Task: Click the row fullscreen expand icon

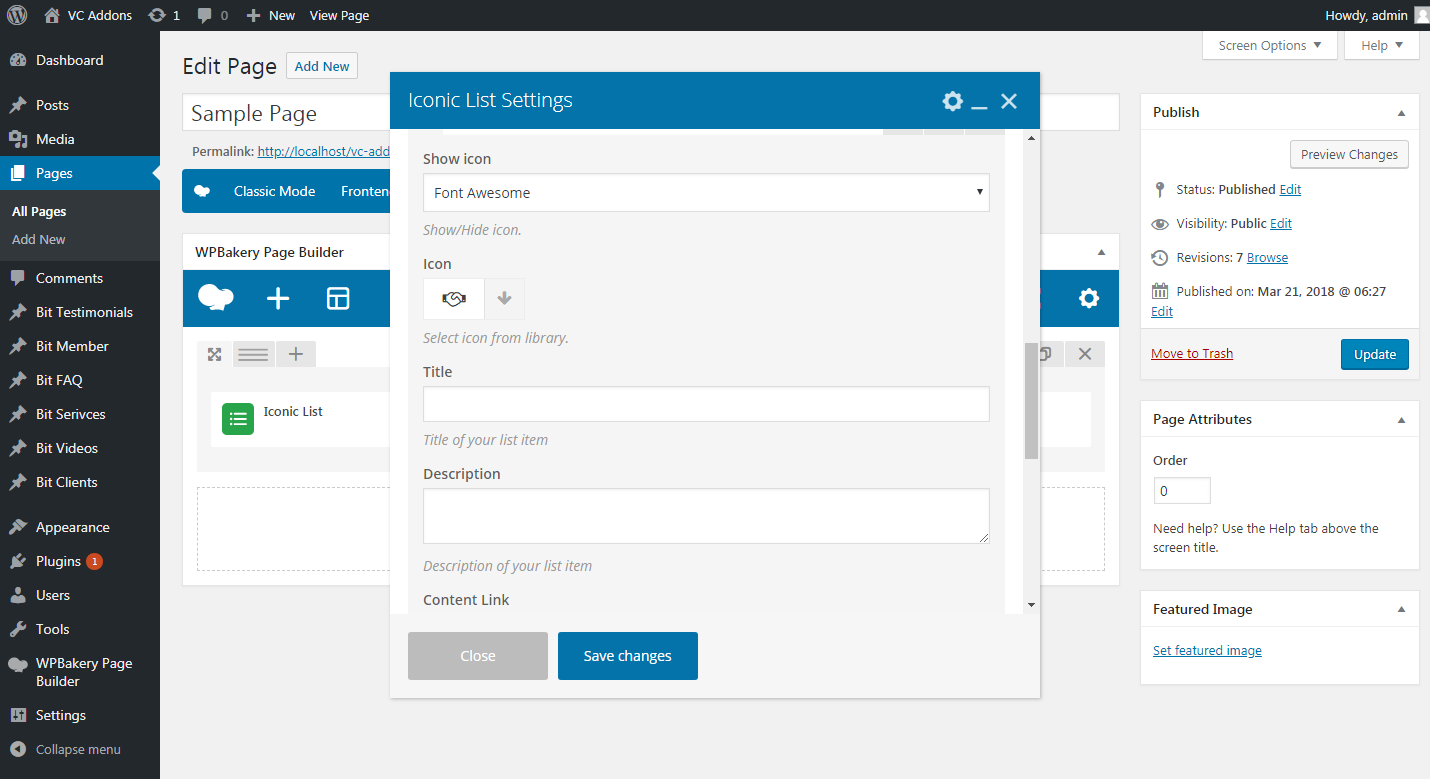Action: click(214, 354)
